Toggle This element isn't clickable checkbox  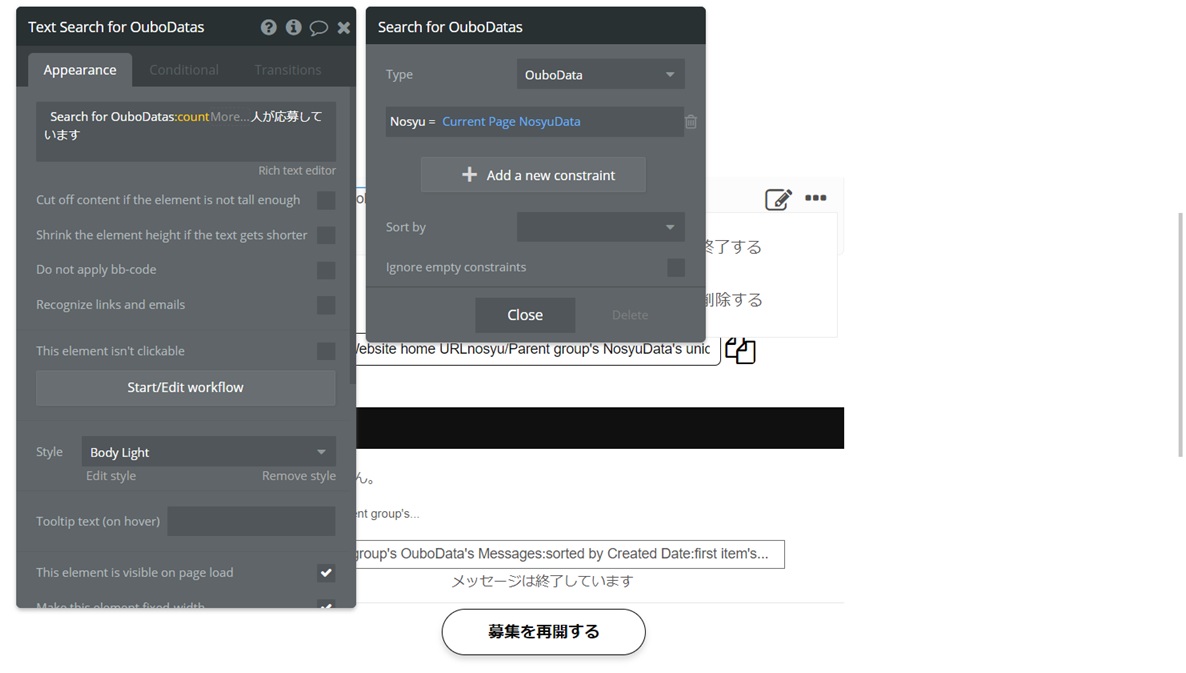click(x=326, y=351)
